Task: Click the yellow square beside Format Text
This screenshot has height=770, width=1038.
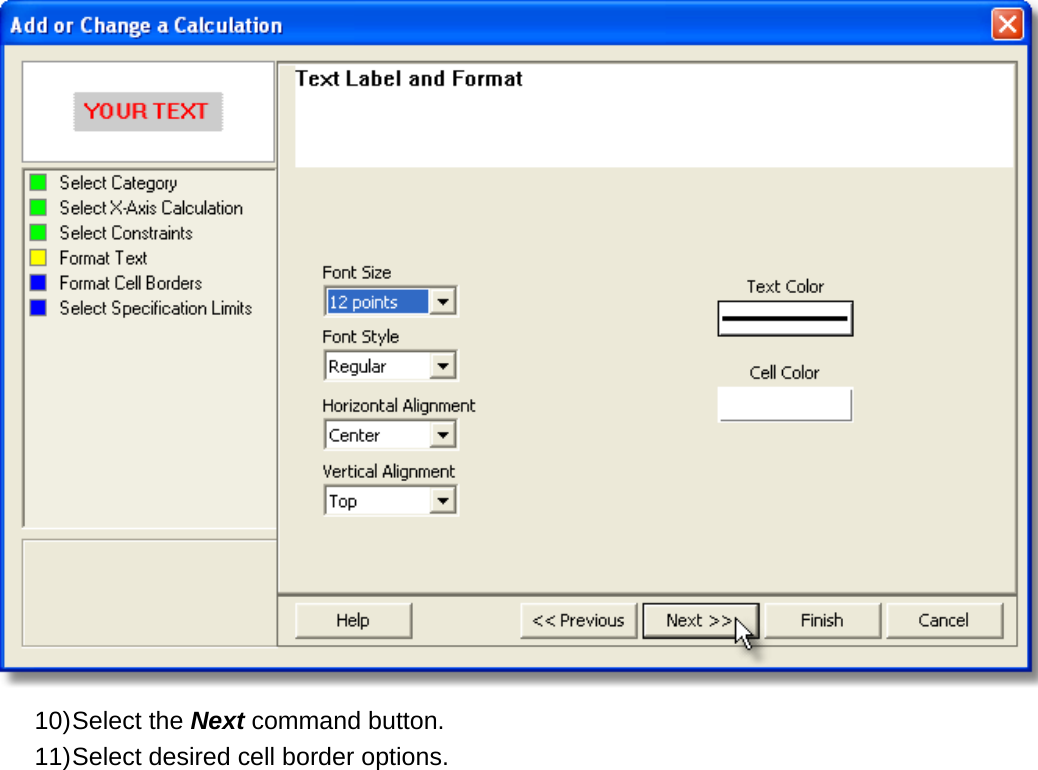Action: [x=38, y=258]
